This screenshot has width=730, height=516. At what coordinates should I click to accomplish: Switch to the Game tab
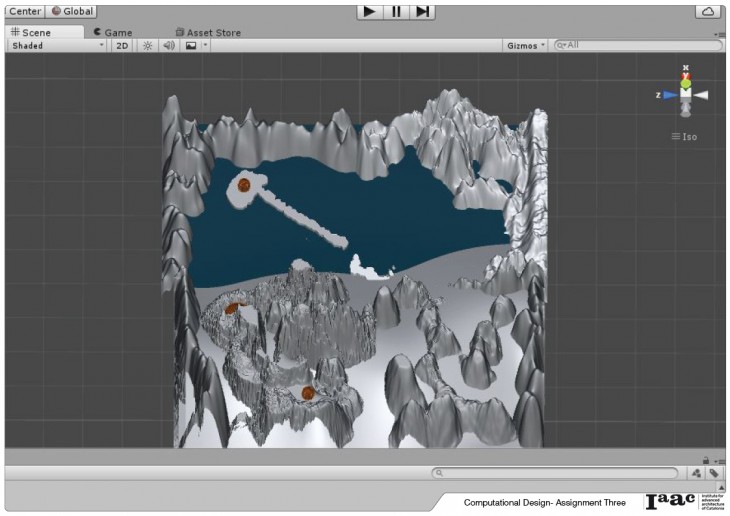(112, 32)
